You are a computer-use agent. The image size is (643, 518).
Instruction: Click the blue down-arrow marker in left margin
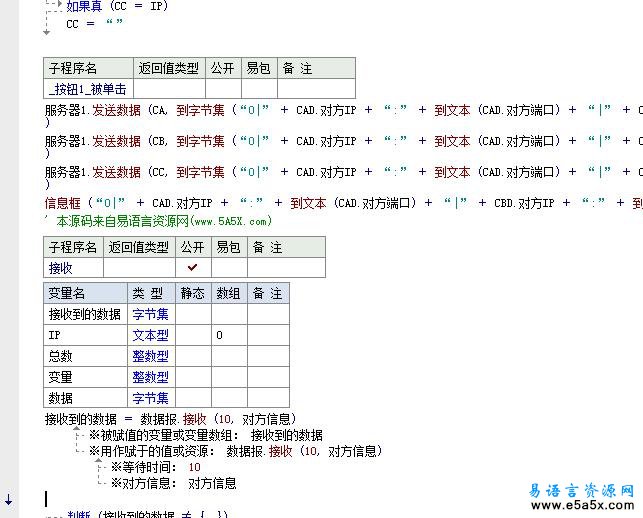tap(9, 500)
